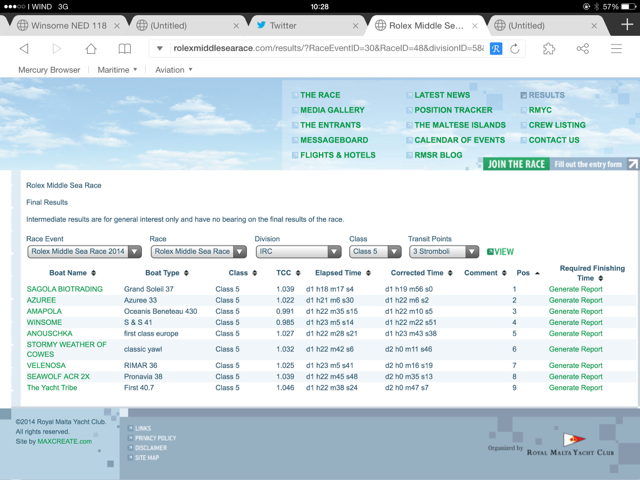Close the Winsome NED 118 tab
This screenshot has width=640, height=480.
117,26
